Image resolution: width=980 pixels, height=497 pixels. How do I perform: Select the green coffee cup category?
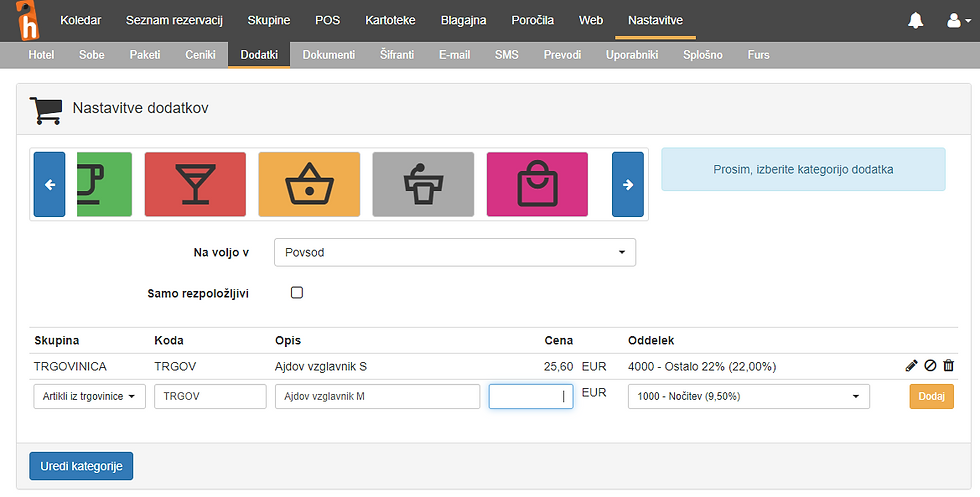(105, 184)
